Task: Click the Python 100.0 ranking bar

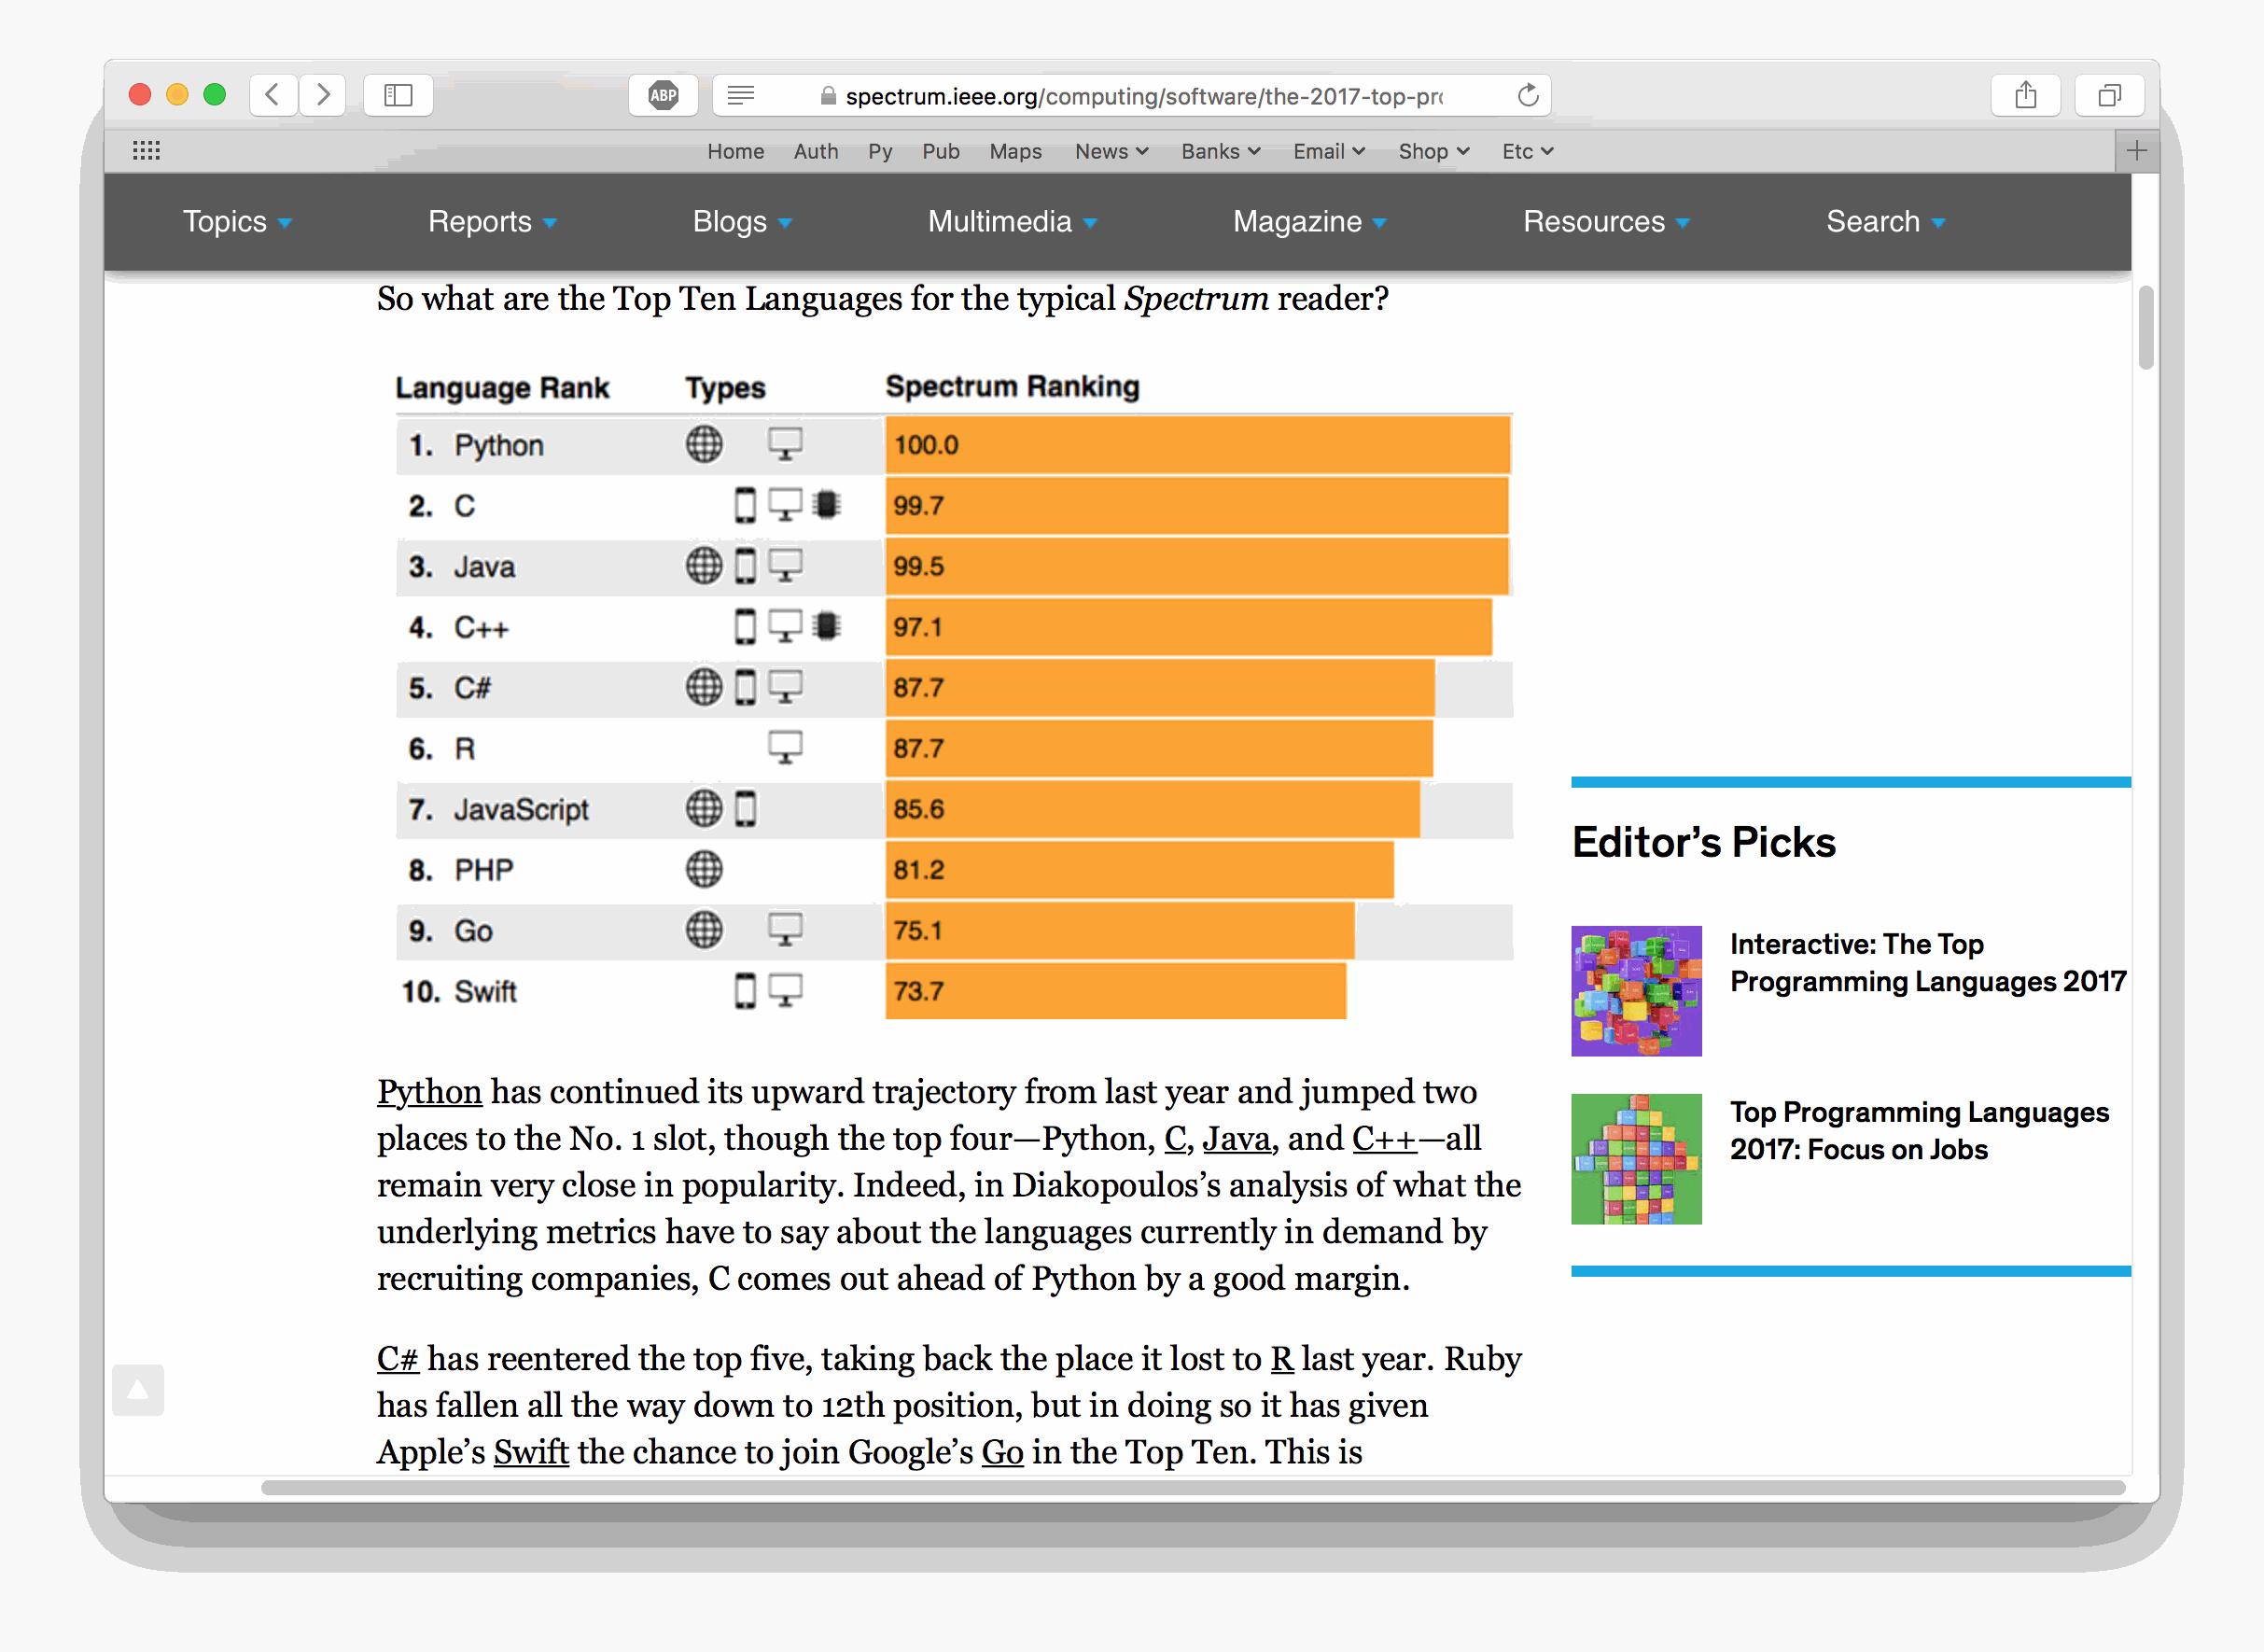Action: [x=1197, y=445]
